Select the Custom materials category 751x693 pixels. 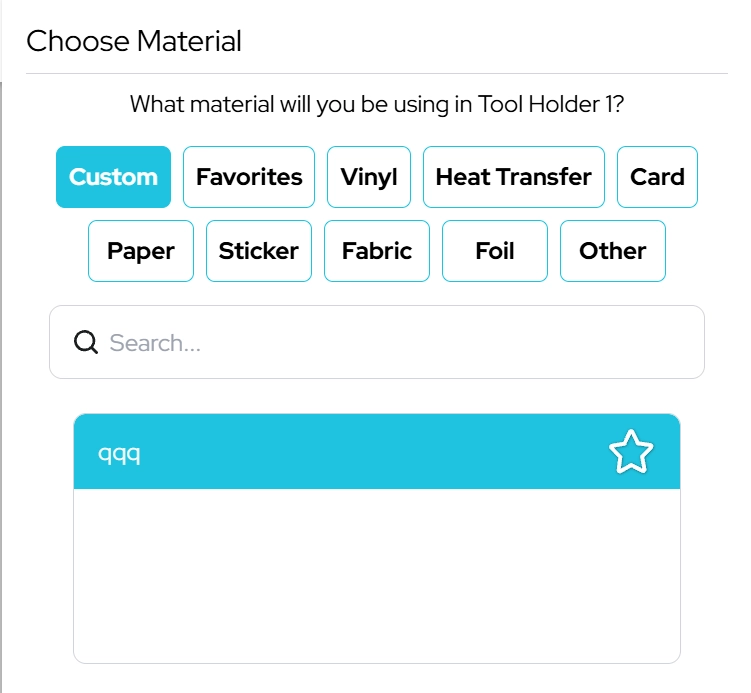pos(113,177)
